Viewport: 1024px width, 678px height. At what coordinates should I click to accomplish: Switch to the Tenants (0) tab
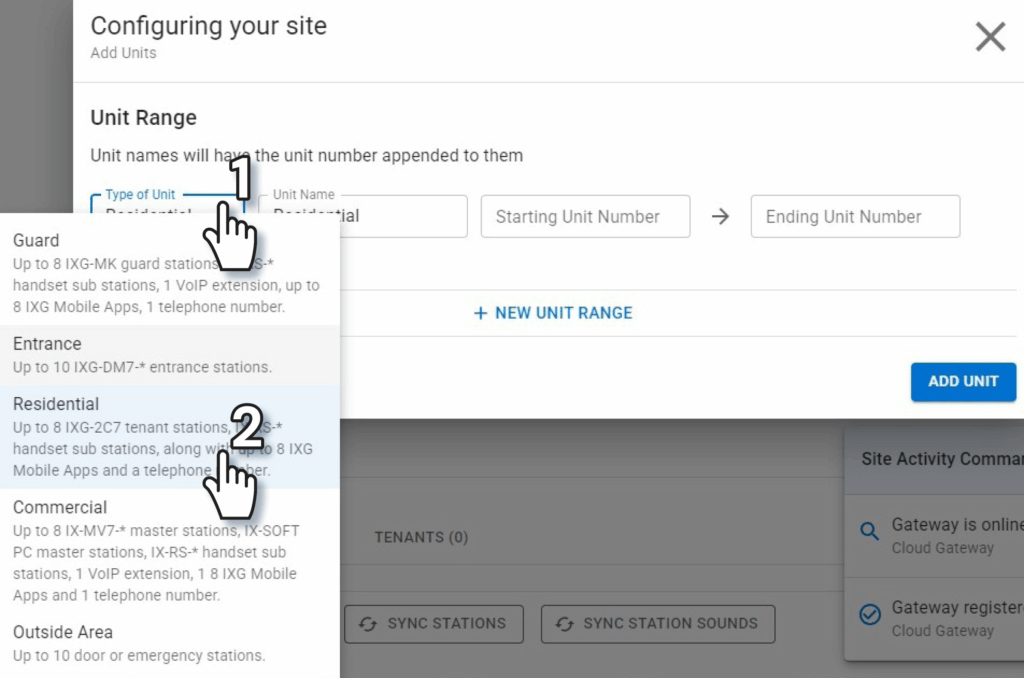[421, 537]
